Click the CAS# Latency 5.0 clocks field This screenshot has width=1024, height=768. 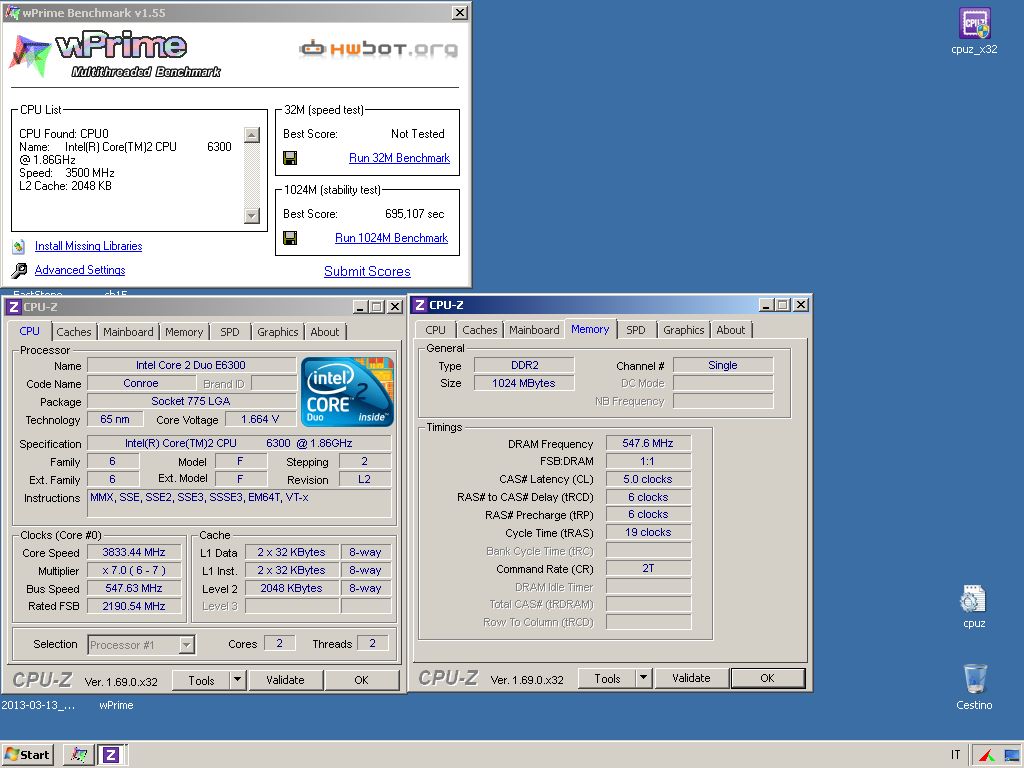(x=648, y=479)
